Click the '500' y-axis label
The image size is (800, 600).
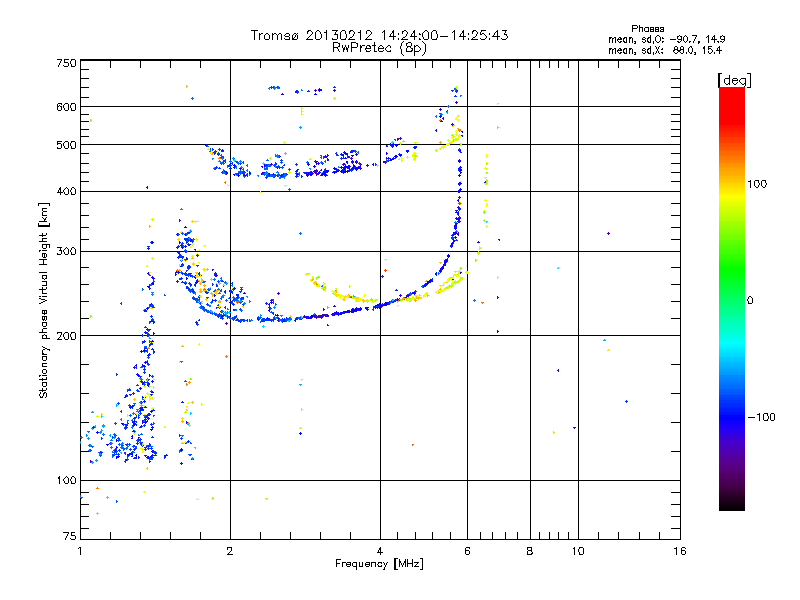pos(66,145)
